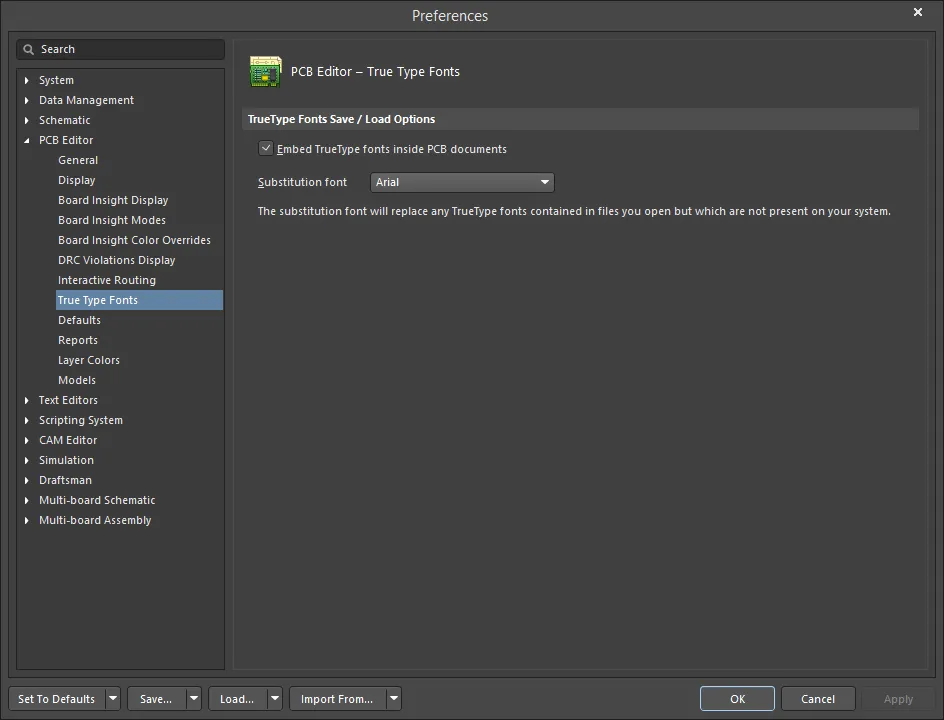Expand the System tree node
Image resolution: width=944 pixels, height=720 pixels.
coord(26,80)
